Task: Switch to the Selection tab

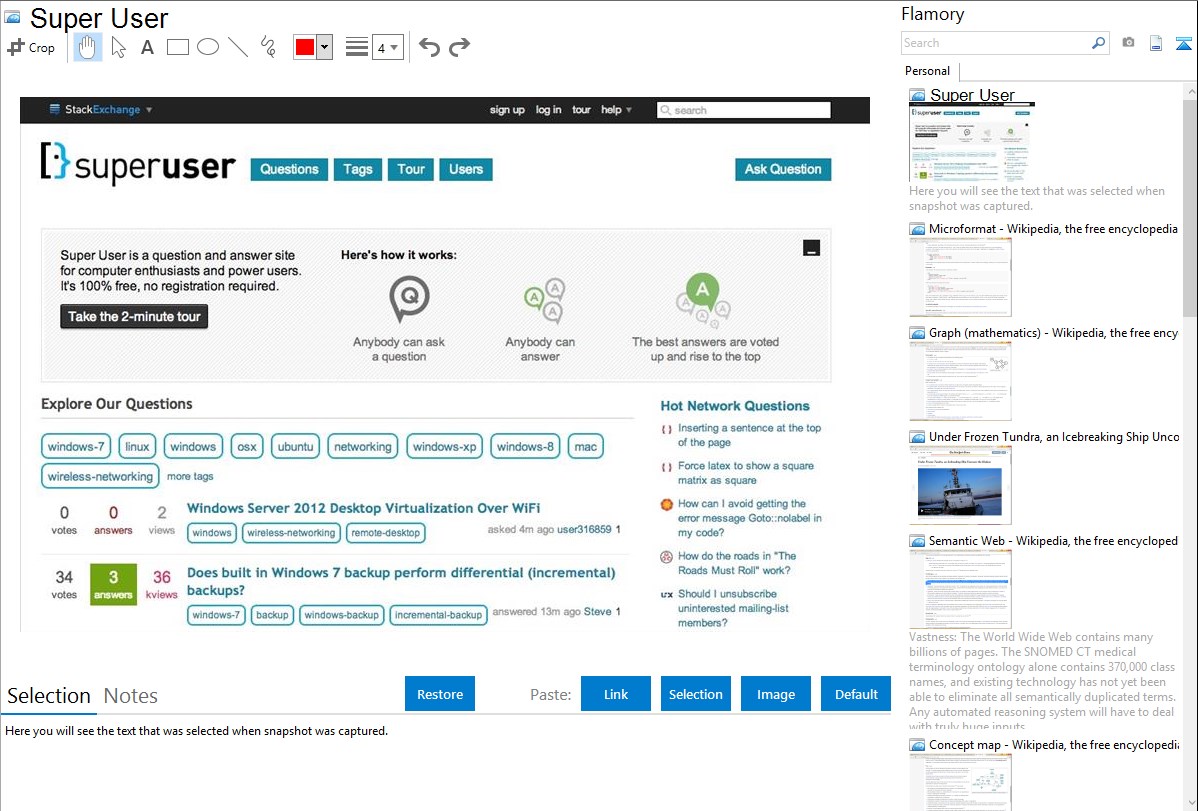Action: [x=49, y=696]
